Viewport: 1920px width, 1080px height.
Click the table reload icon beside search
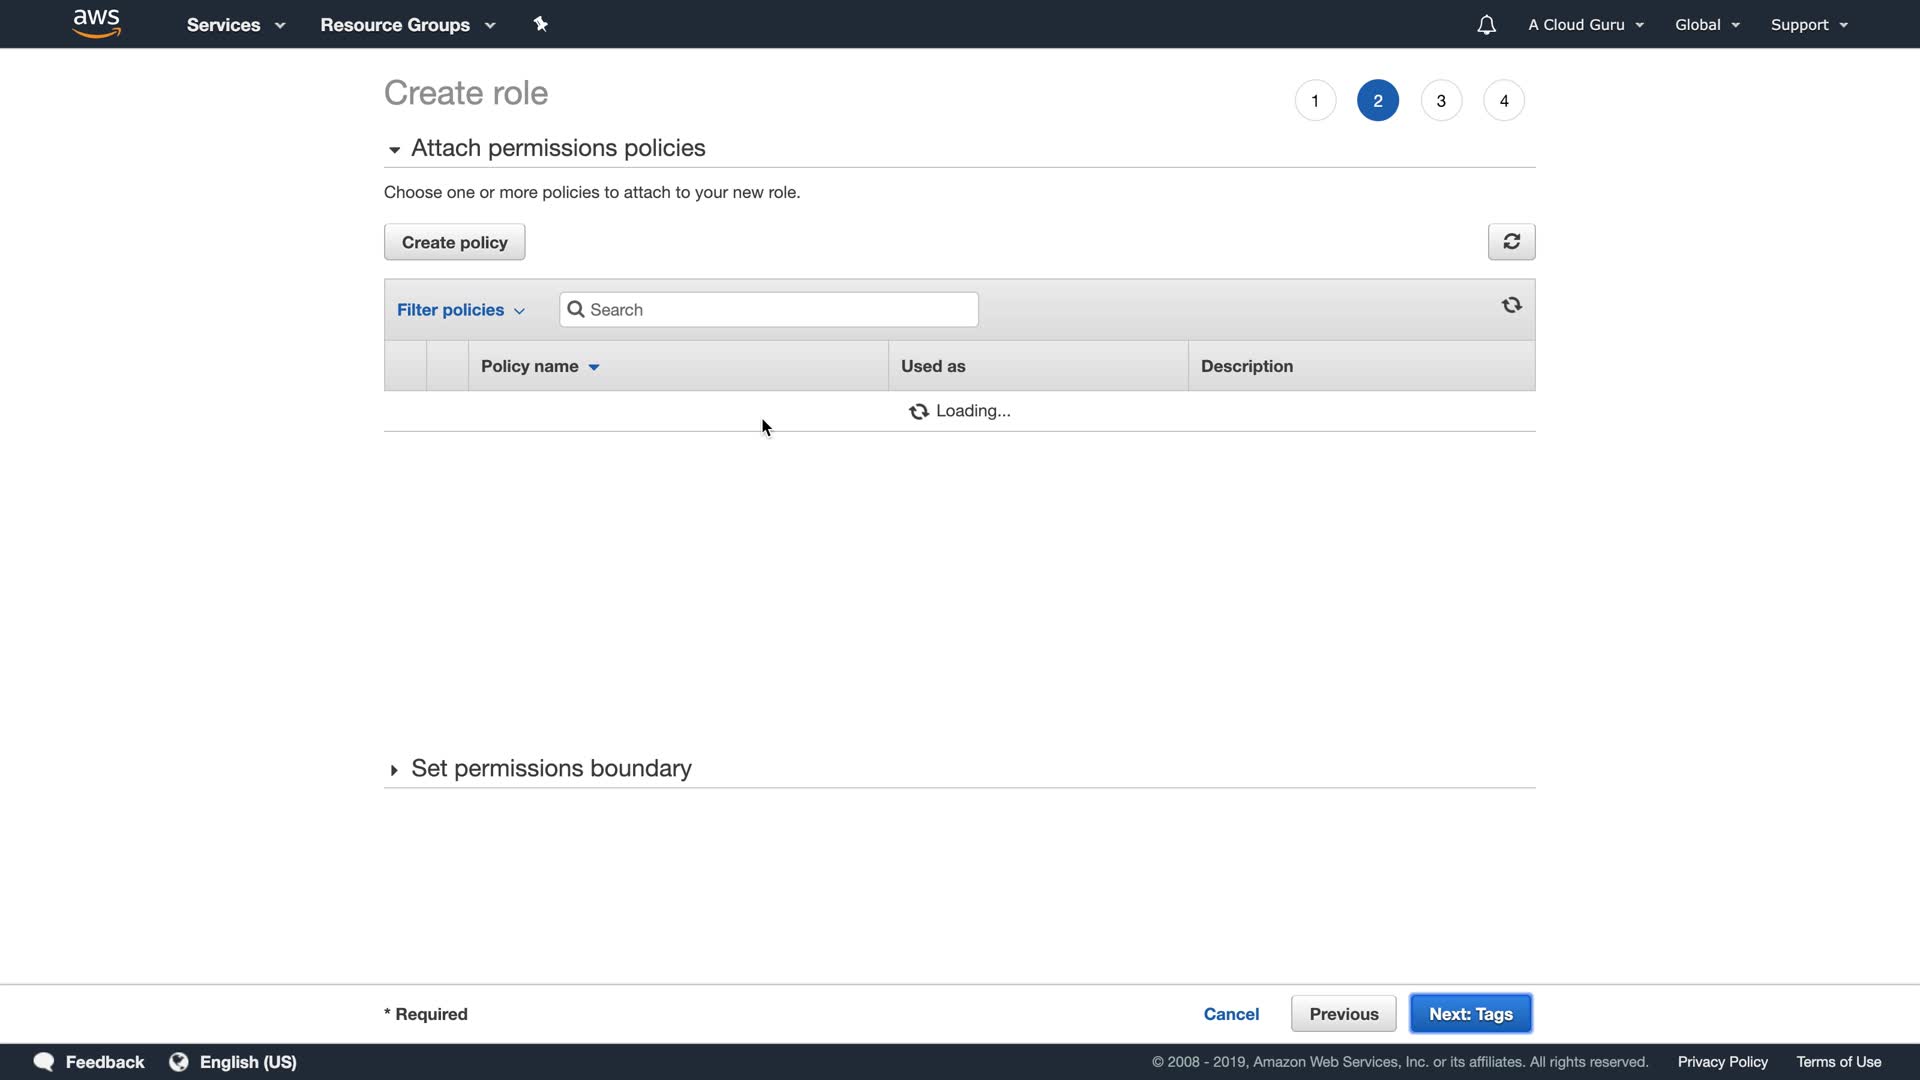click(1511, 305)
